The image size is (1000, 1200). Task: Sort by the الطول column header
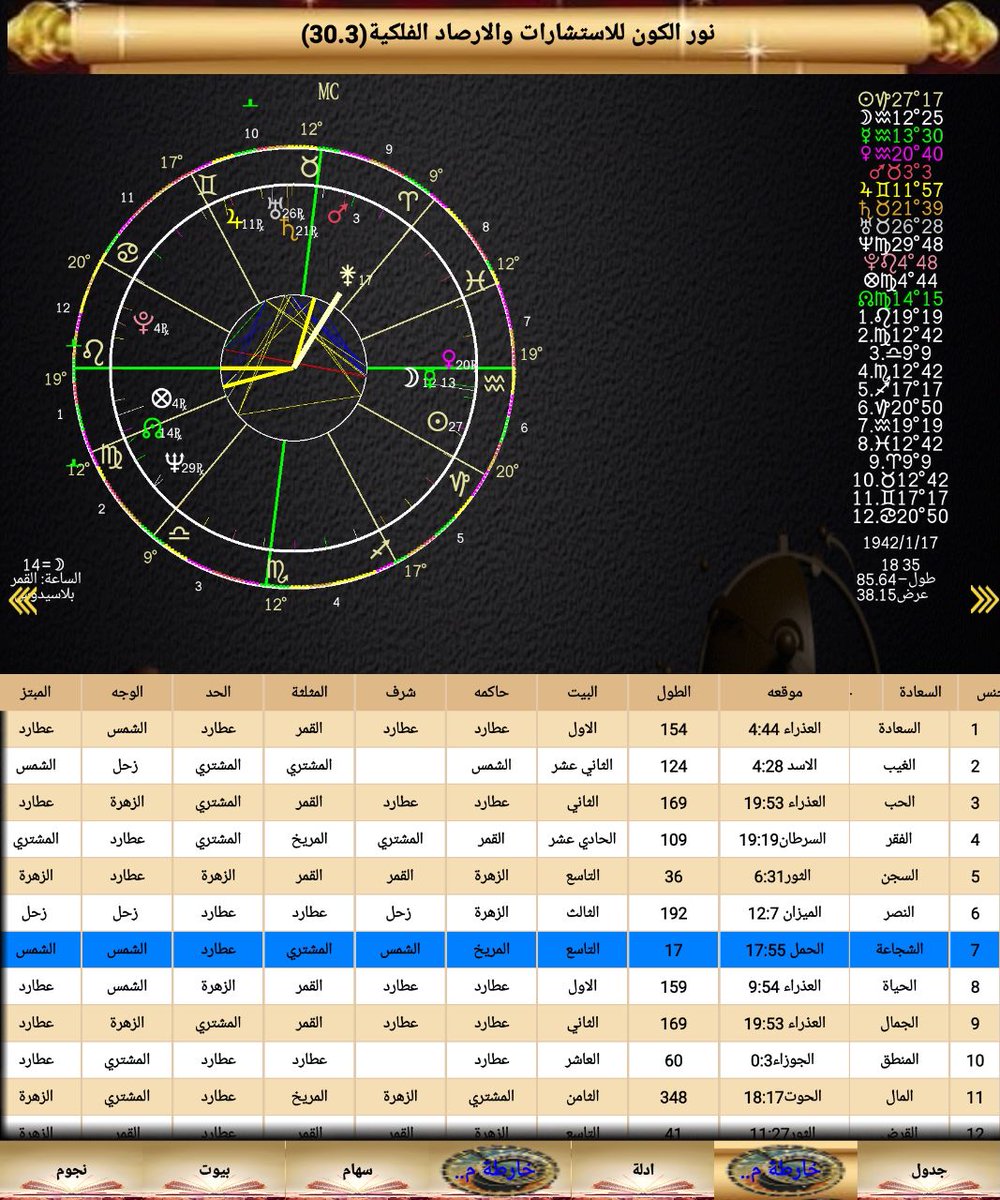pos(674,691)
